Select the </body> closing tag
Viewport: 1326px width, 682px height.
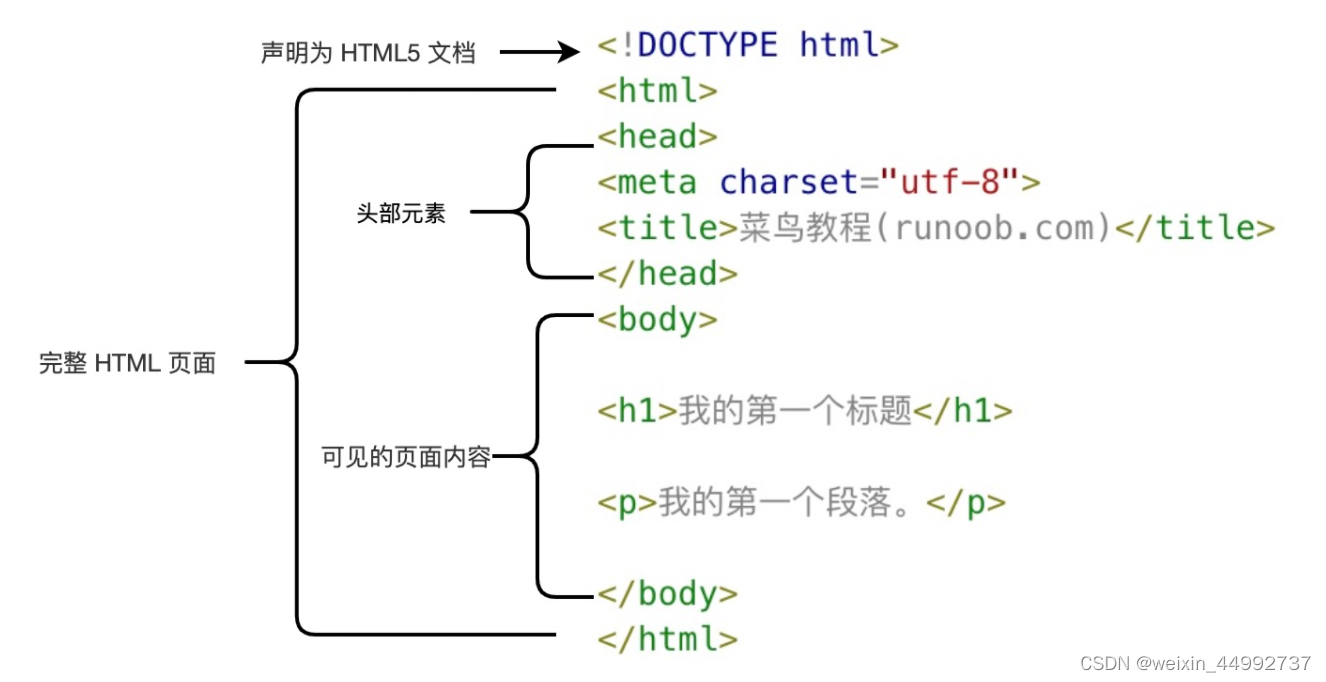click(x=665, y=593)
